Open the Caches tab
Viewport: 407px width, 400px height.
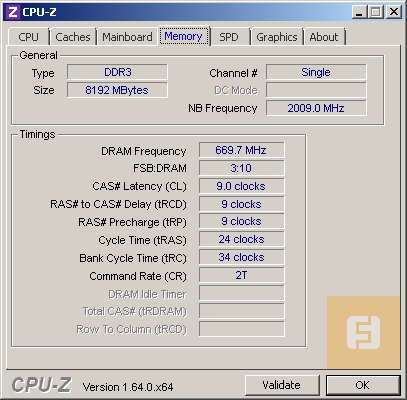73,37
